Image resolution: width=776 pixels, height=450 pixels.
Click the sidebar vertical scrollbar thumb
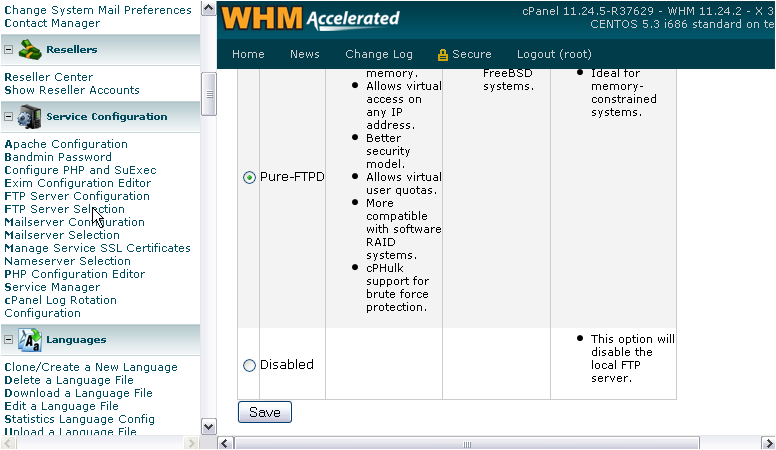(209, 94)
